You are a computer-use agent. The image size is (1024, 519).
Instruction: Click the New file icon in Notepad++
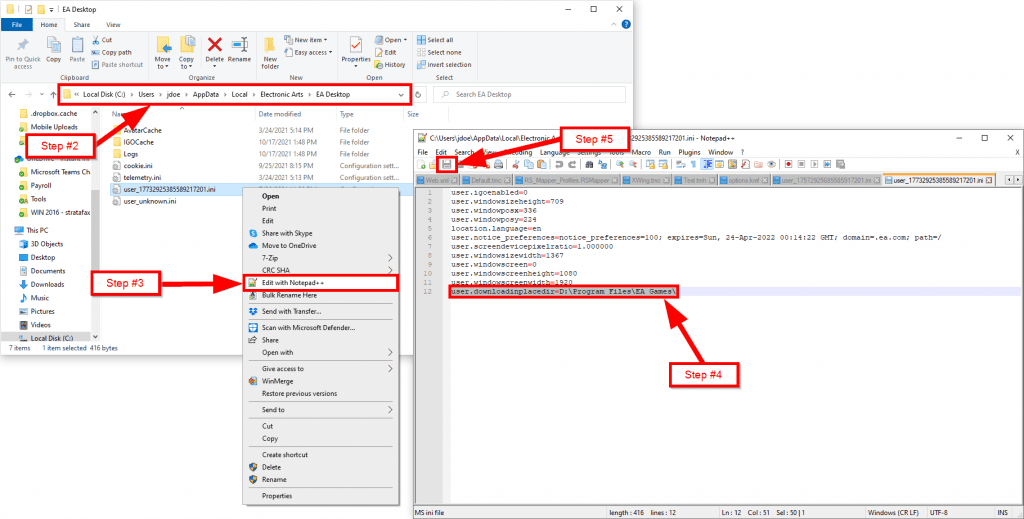(x=421, y=165)
